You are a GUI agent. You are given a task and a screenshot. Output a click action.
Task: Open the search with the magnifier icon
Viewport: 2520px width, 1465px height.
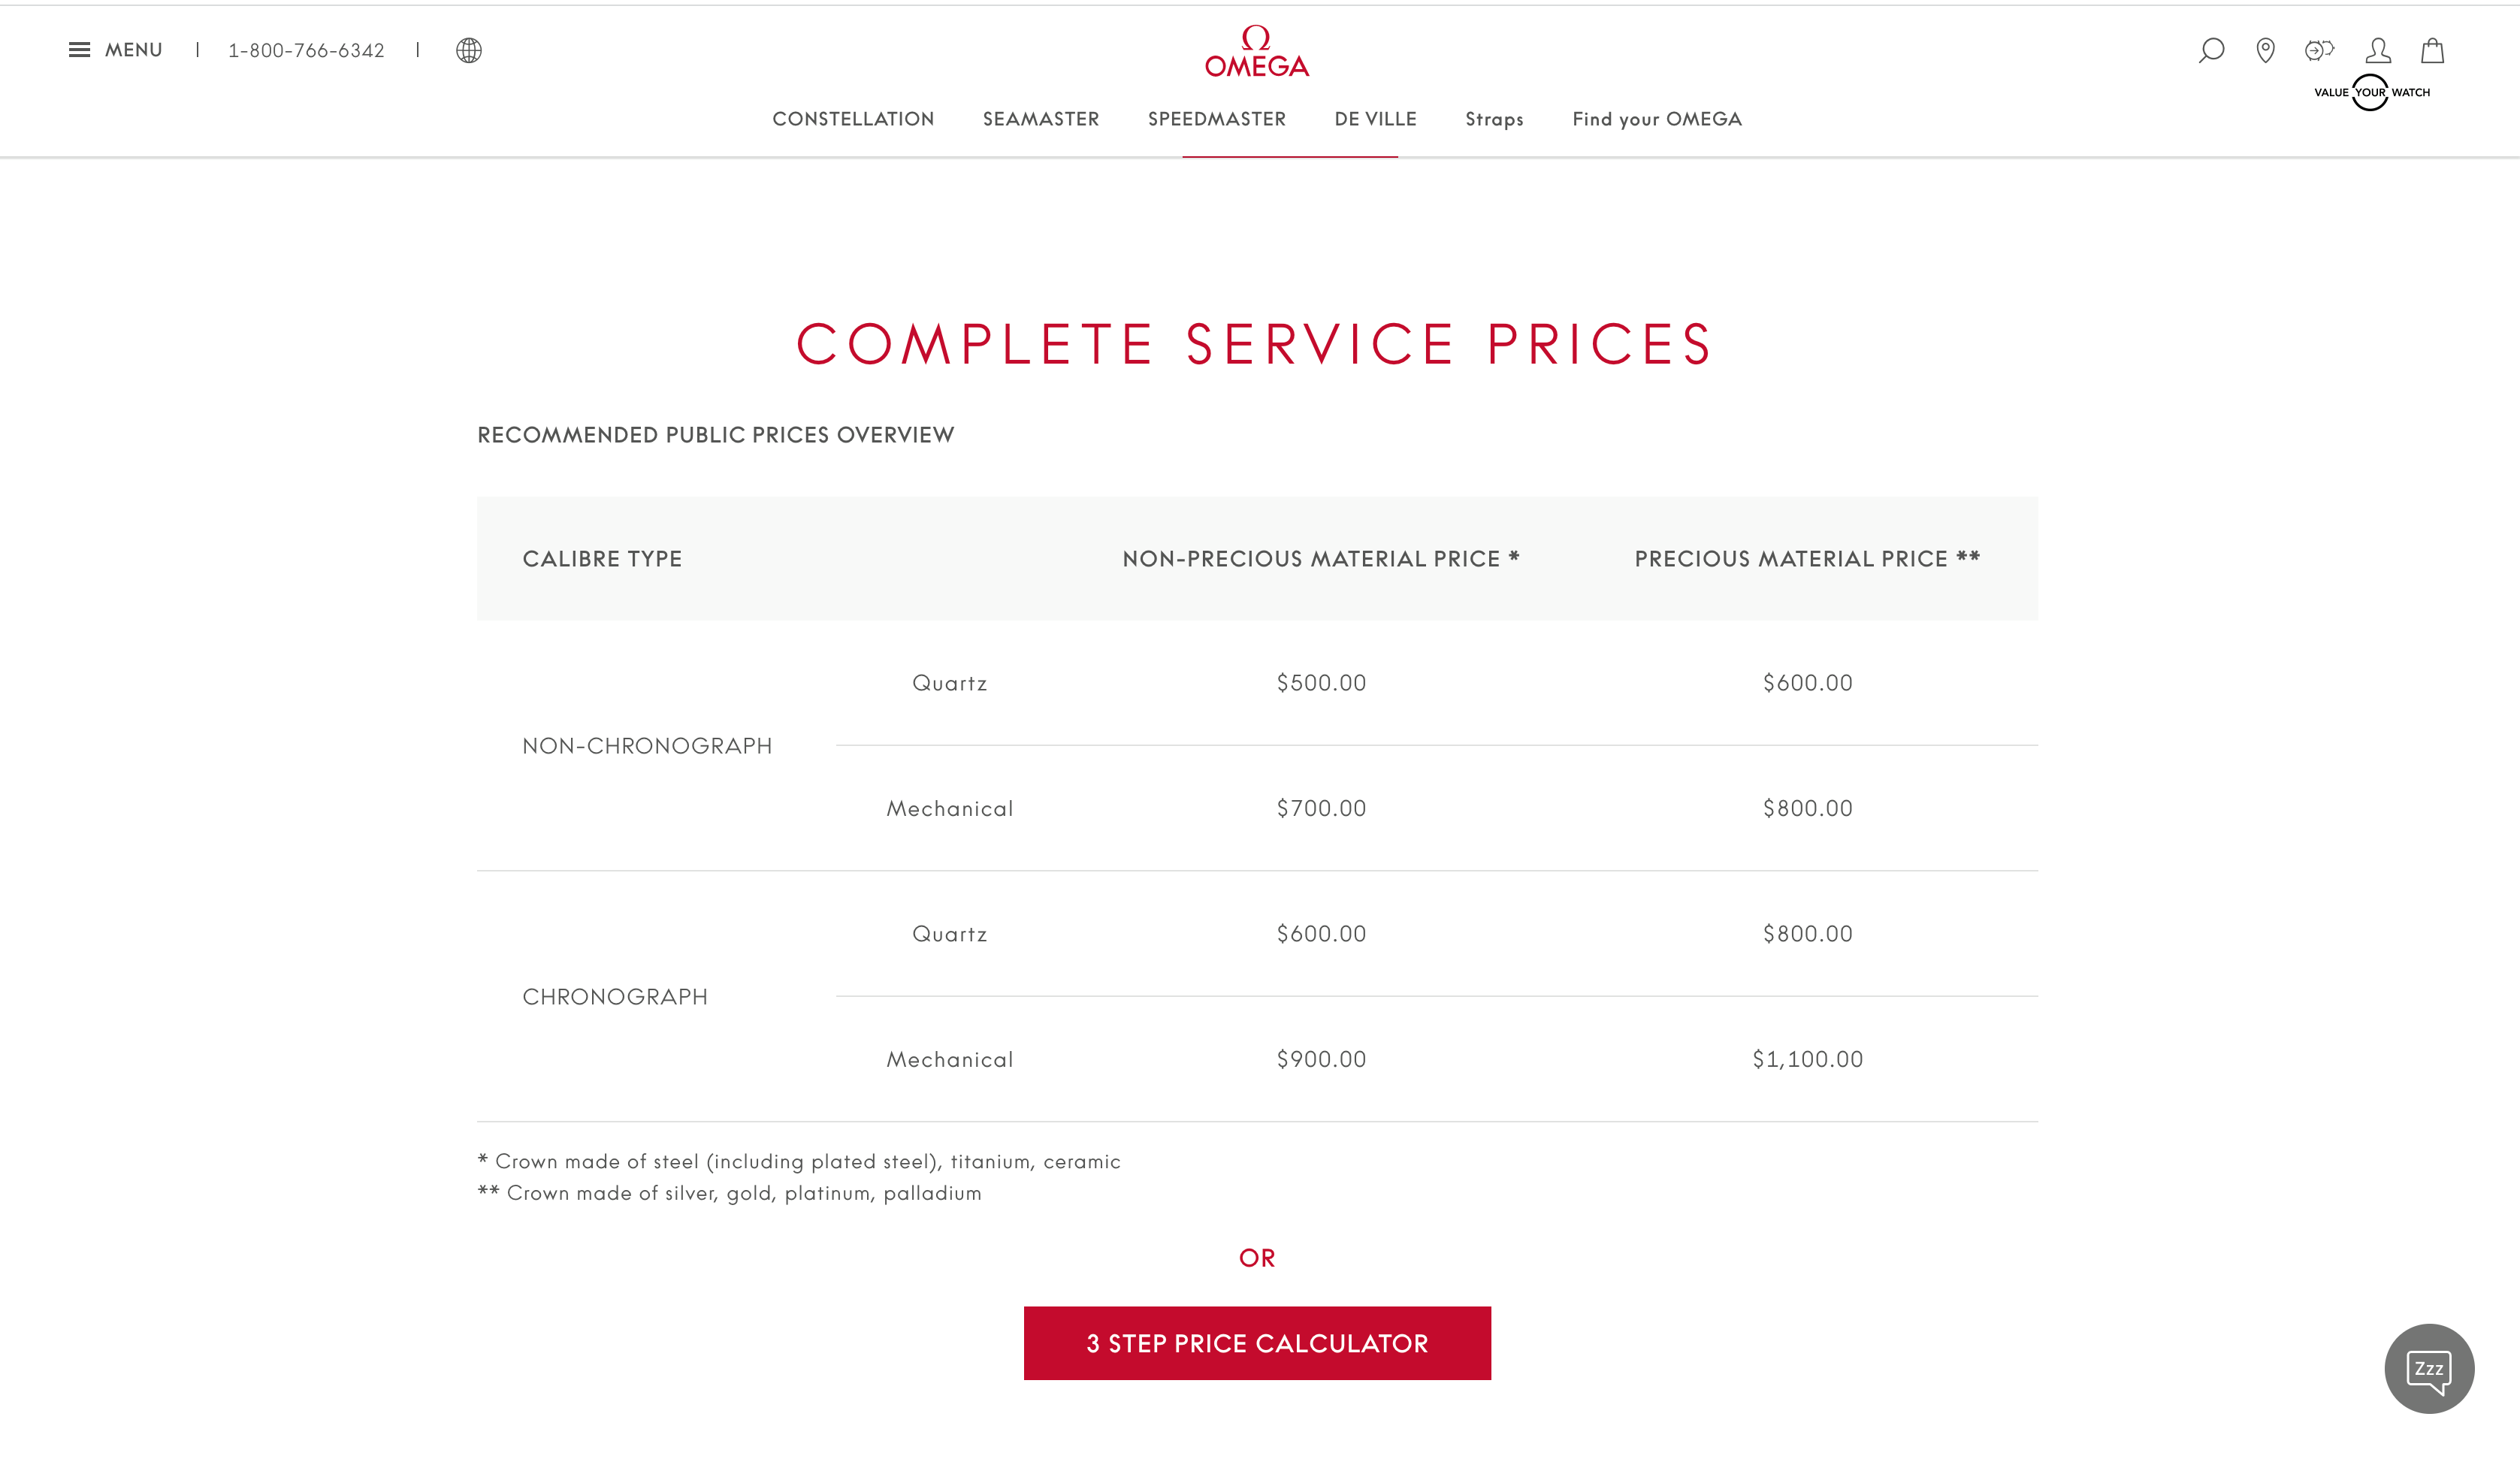click(x=2211, y=51)
